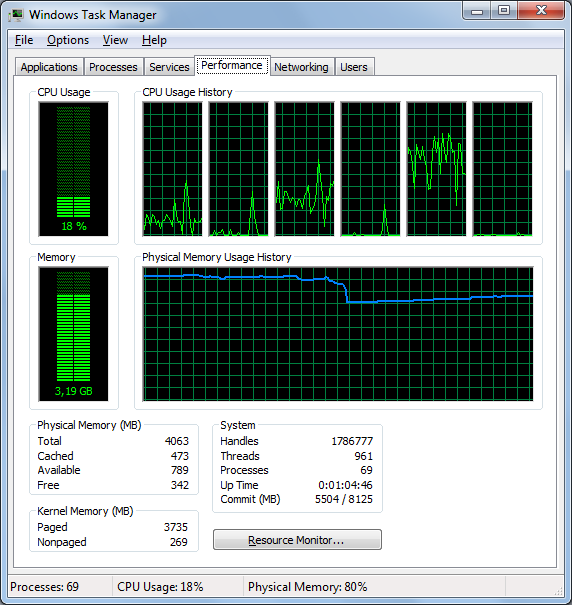The height and width of the screenshot is (605, 572).
Task: Click the Threads value 961
Action: (364, 456)
